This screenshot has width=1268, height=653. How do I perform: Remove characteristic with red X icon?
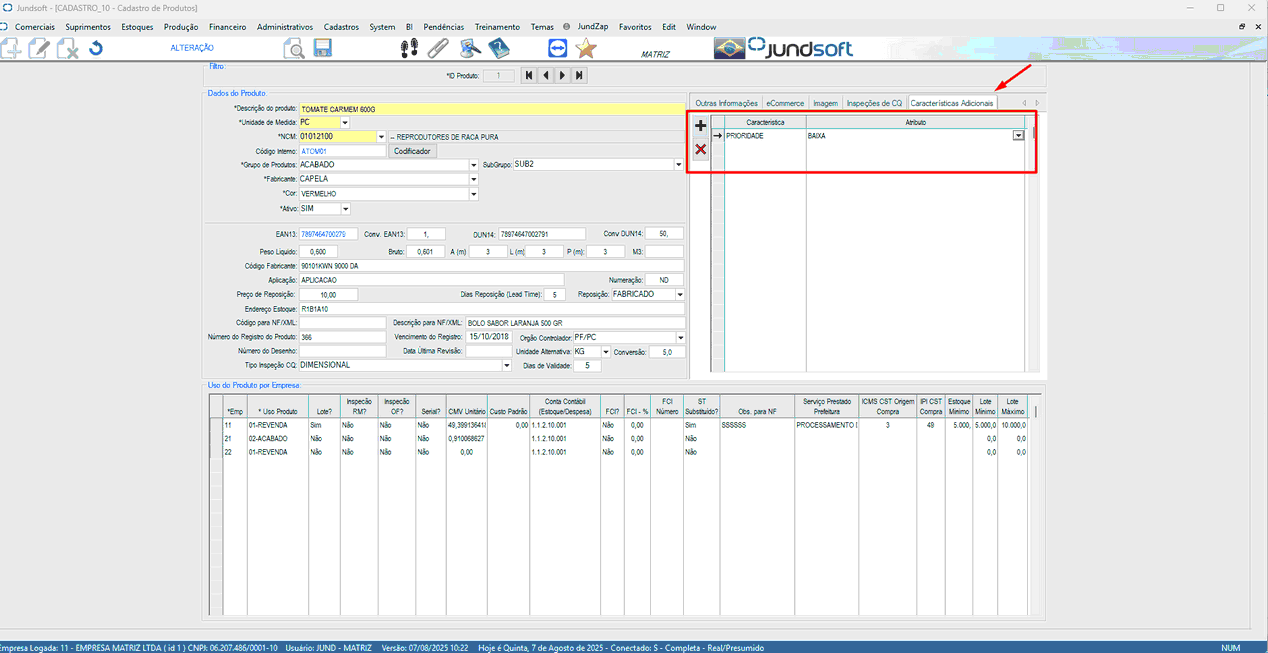coord(700,149)
